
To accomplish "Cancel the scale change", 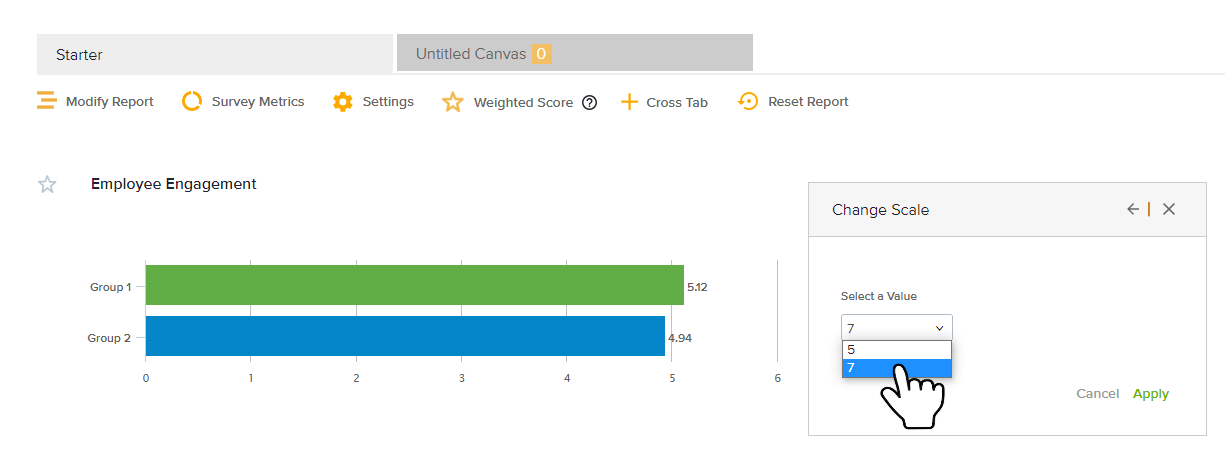I will coord(1097,394).
